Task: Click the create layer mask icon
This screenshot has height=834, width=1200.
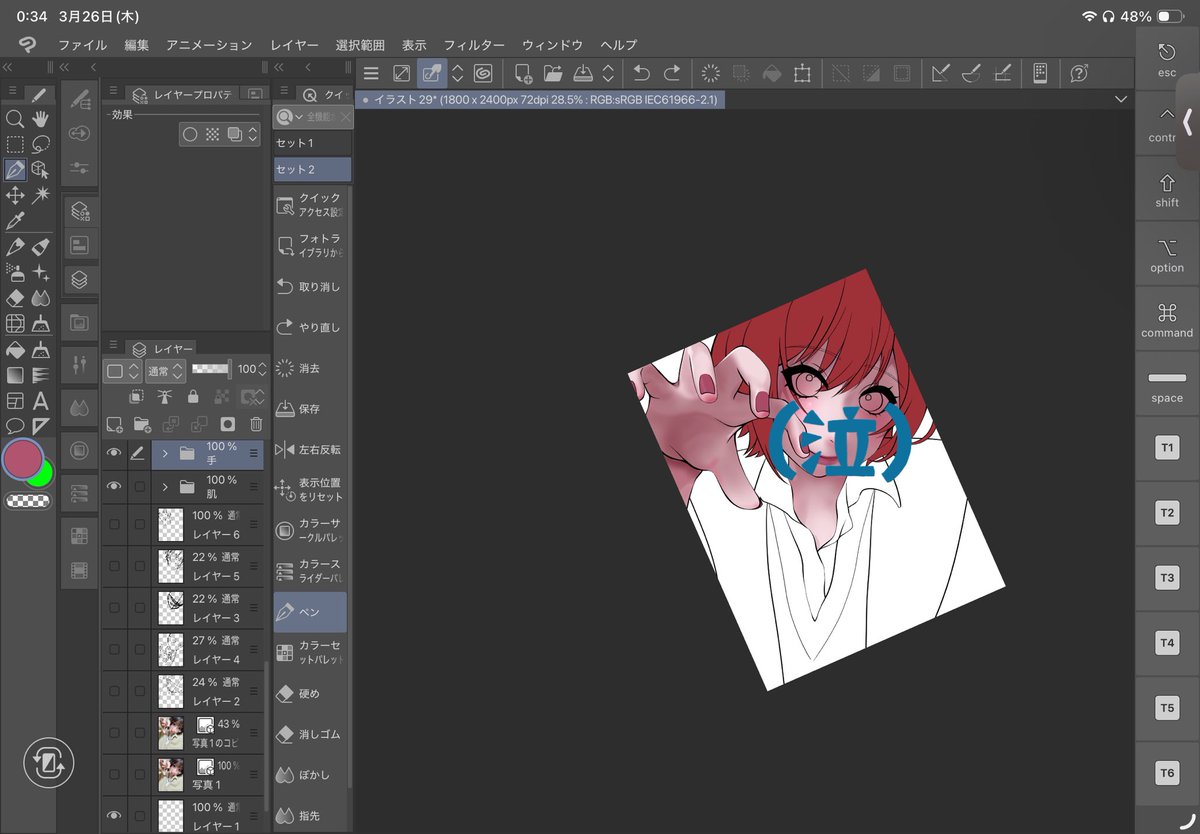Action: (228, 424)
